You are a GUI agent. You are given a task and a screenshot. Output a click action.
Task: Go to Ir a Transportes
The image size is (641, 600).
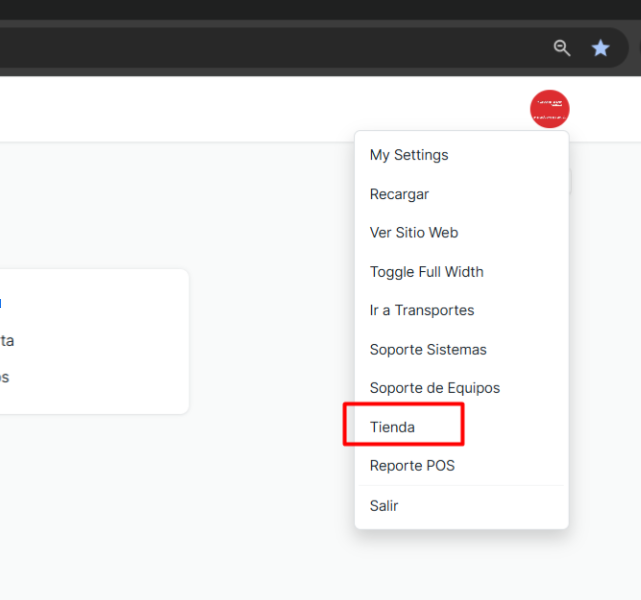pyautogui.click(x=421, y=310)
